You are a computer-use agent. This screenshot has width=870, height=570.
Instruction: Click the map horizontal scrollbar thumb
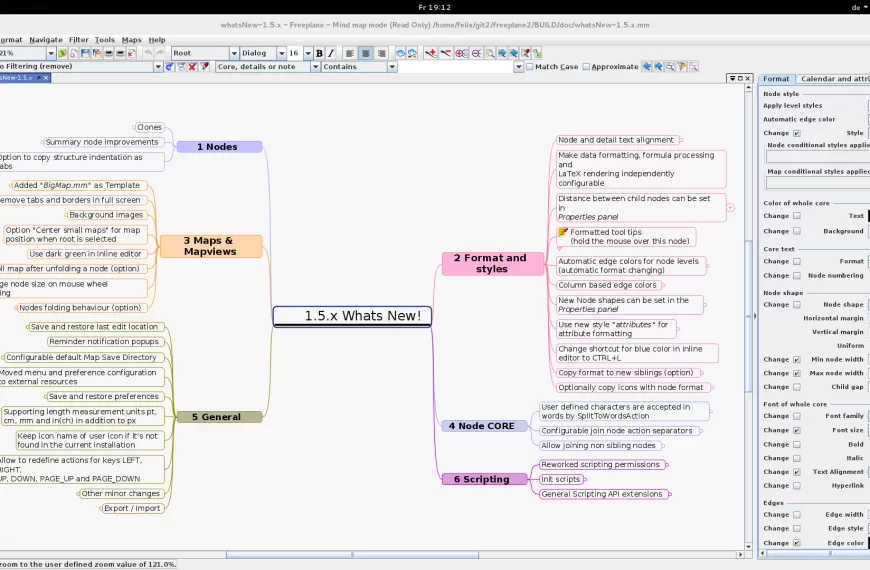point(352,554)
